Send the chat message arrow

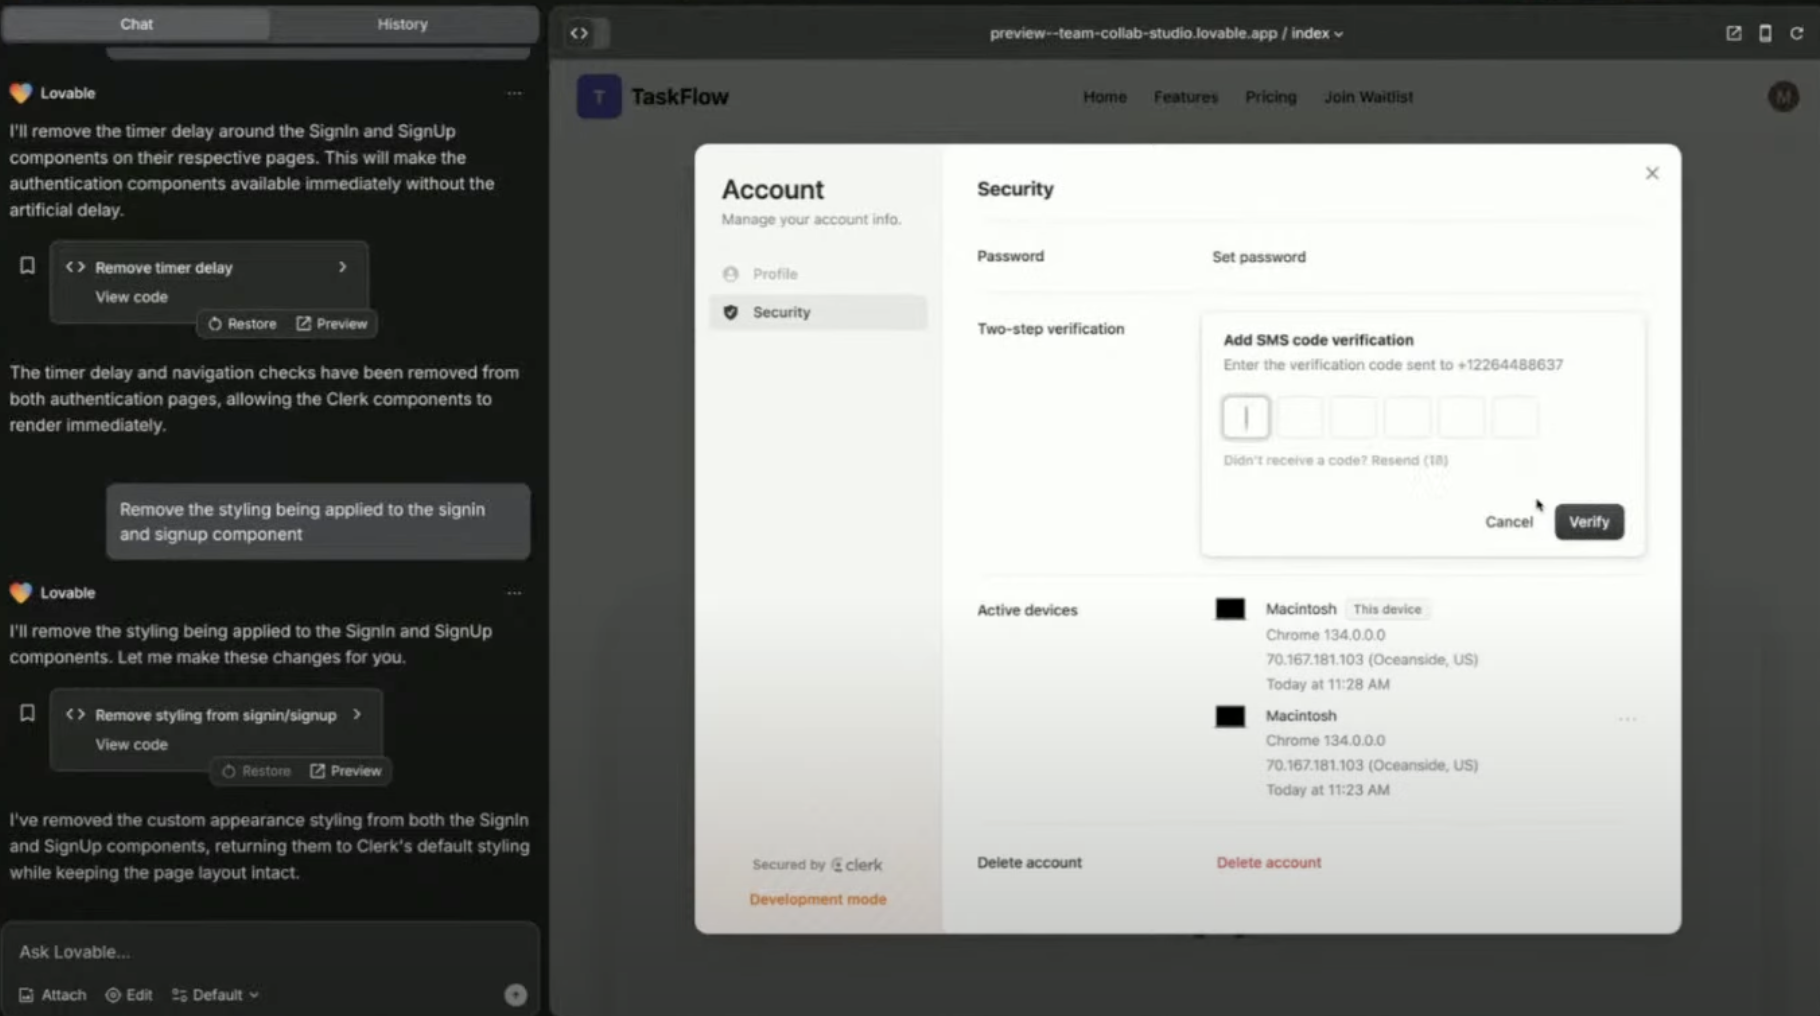515,995
